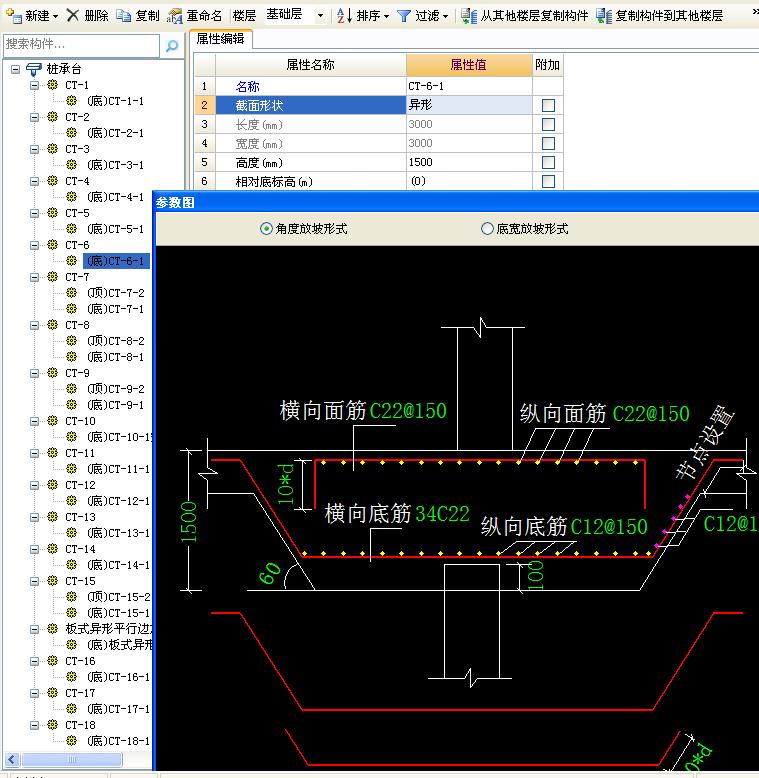Click the 搜索构件 search input field
759x778 pixels.
tap(81, 45)
